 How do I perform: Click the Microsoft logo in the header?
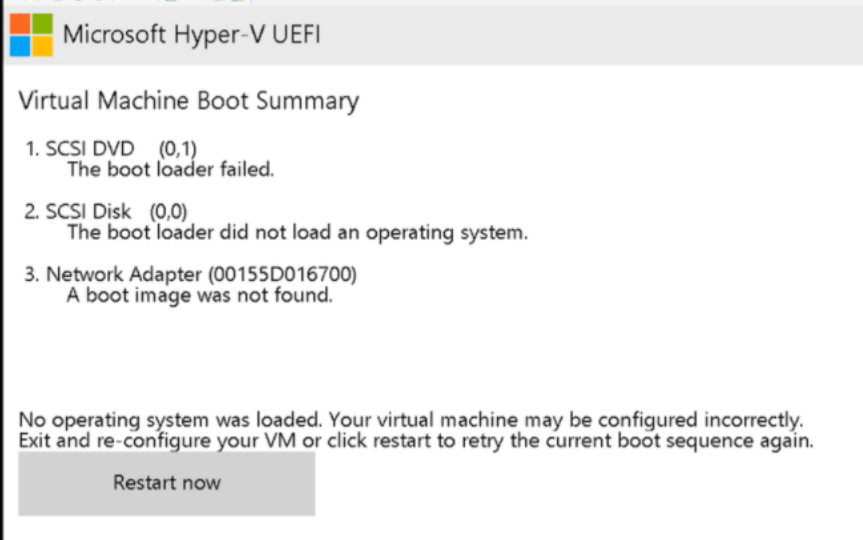[x=31, y=35]
